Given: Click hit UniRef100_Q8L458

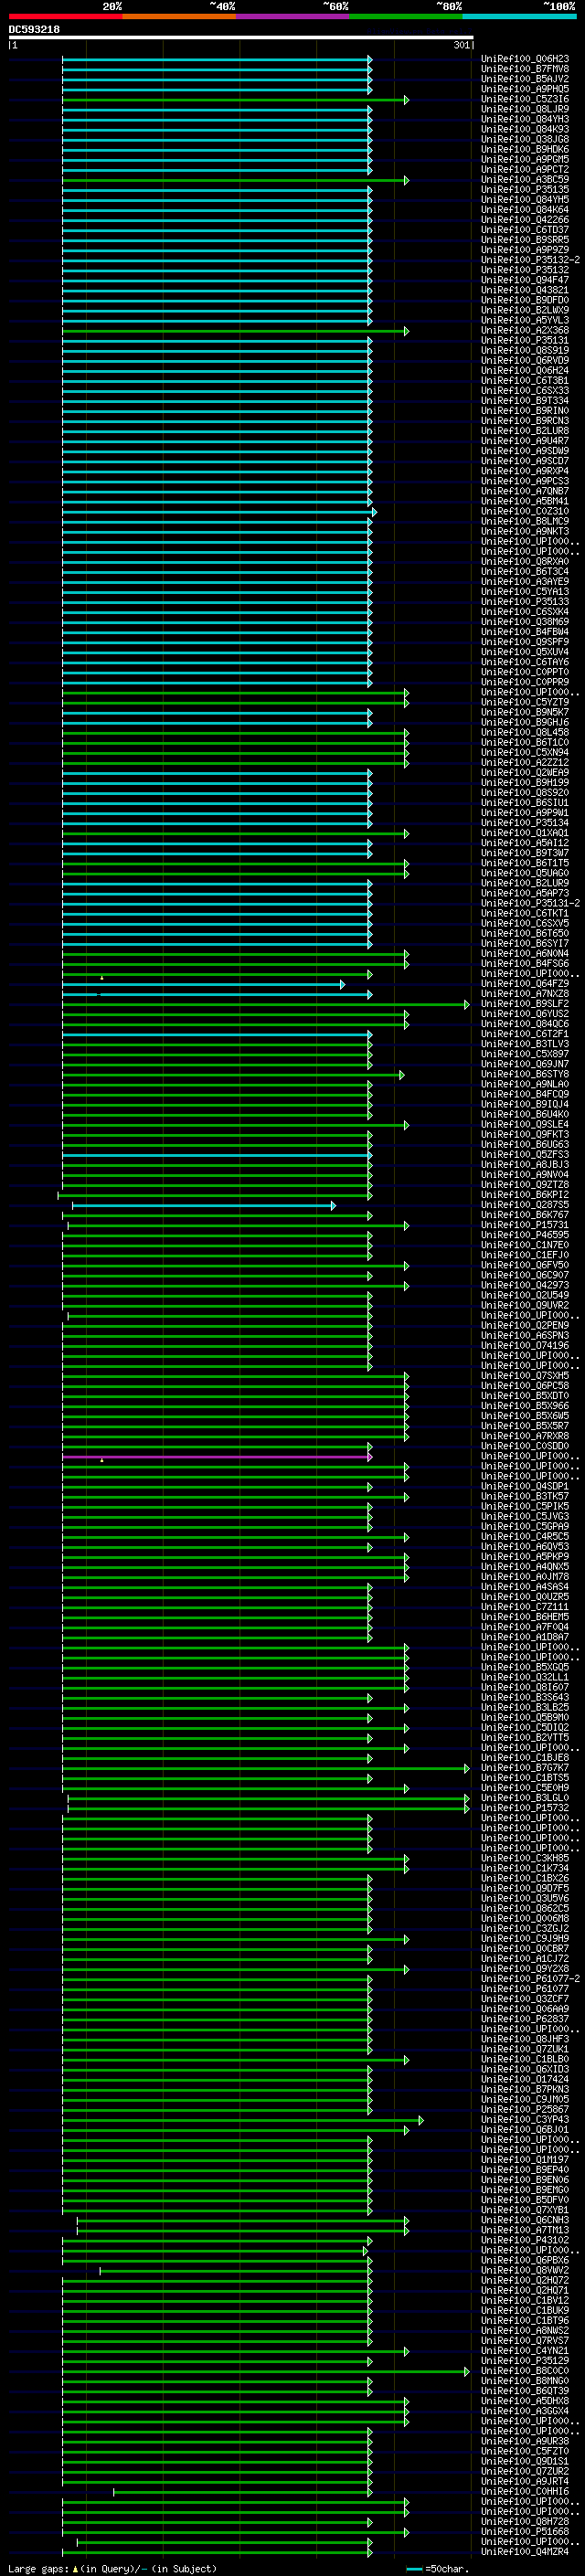Looking at the screenshot, I should (x=525, y=732).
